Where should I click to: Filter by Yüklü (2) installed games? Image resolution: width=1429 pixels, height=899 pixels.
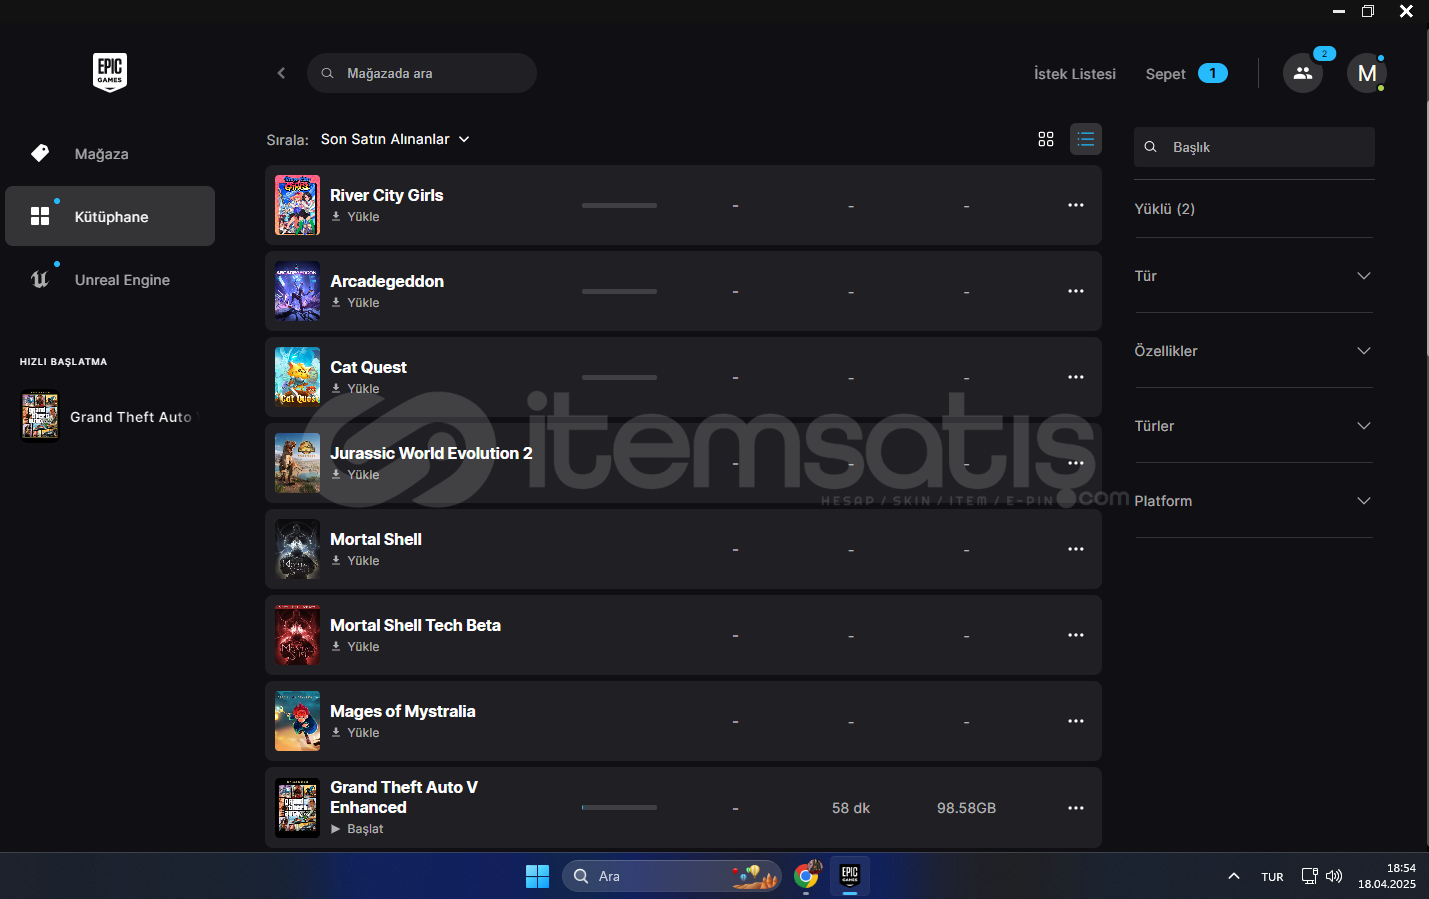1164,209
